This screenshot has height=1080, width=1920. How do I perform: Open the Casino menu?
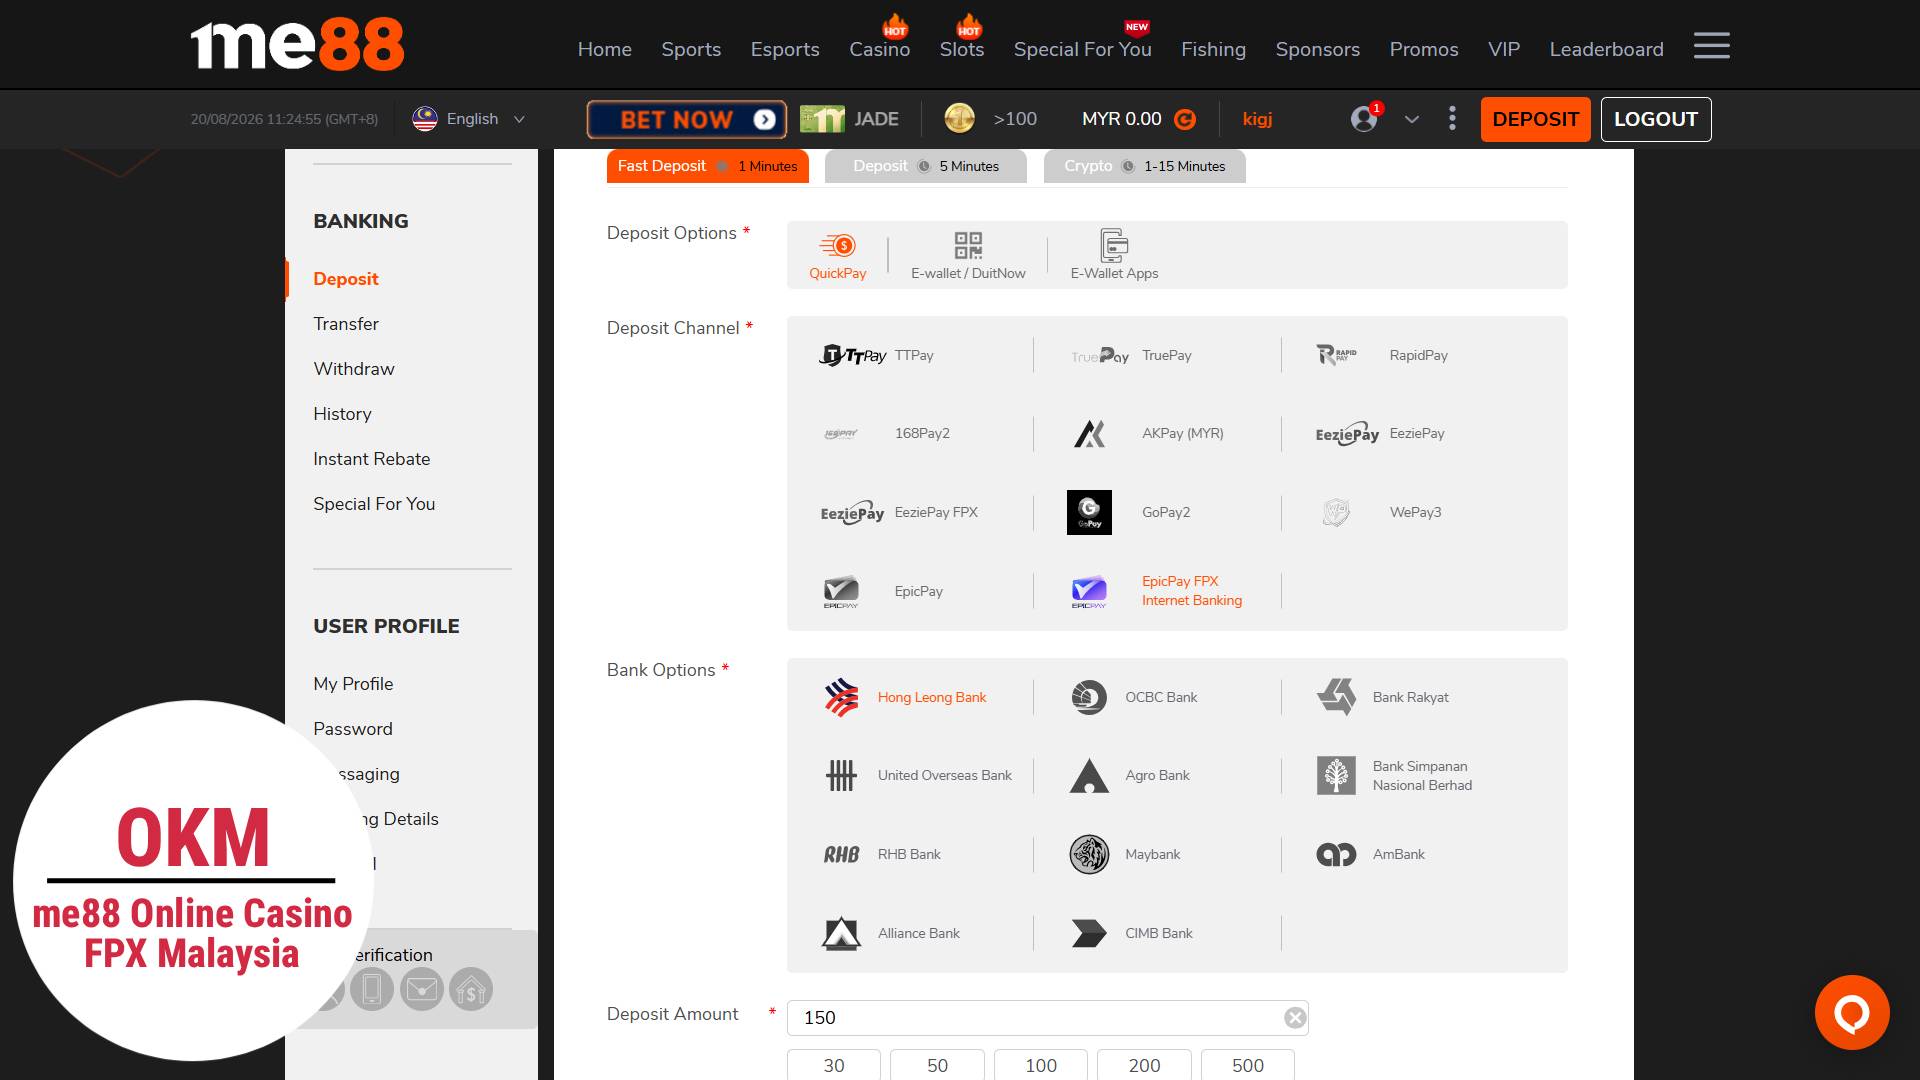[x=880, y=49]
